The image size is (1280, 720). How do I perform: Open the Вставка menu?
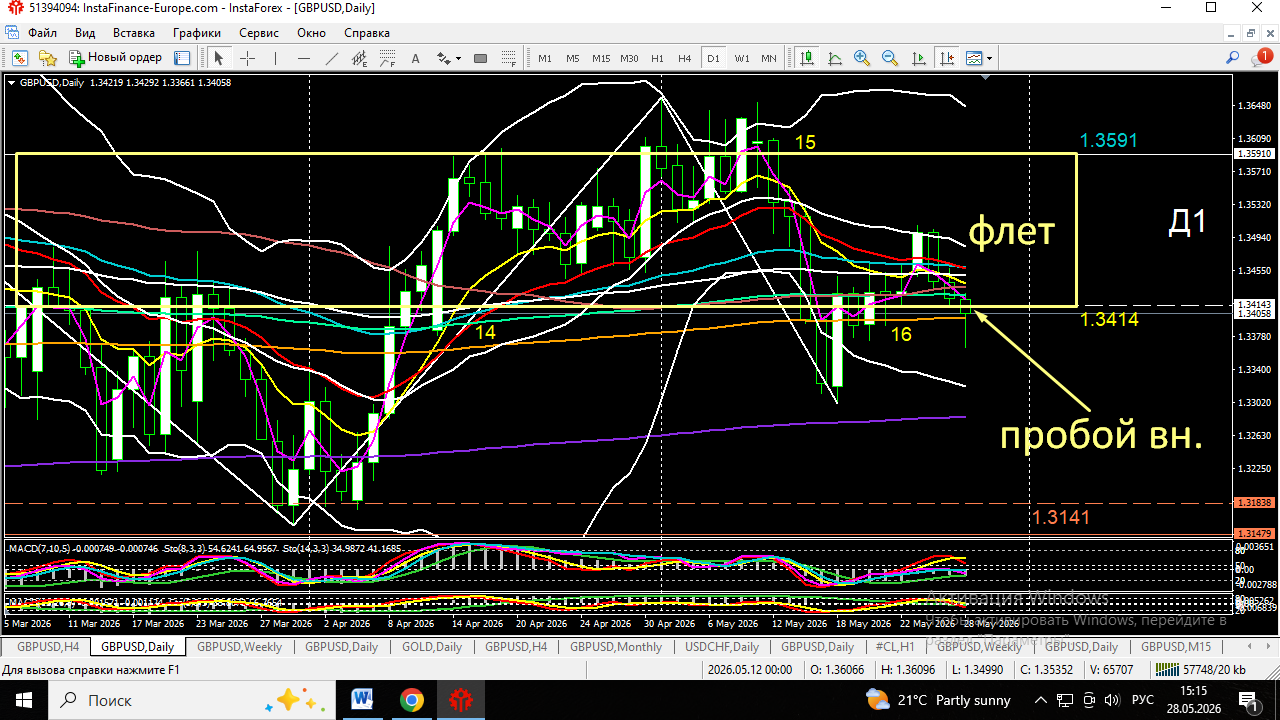click(x=133, y=33)
